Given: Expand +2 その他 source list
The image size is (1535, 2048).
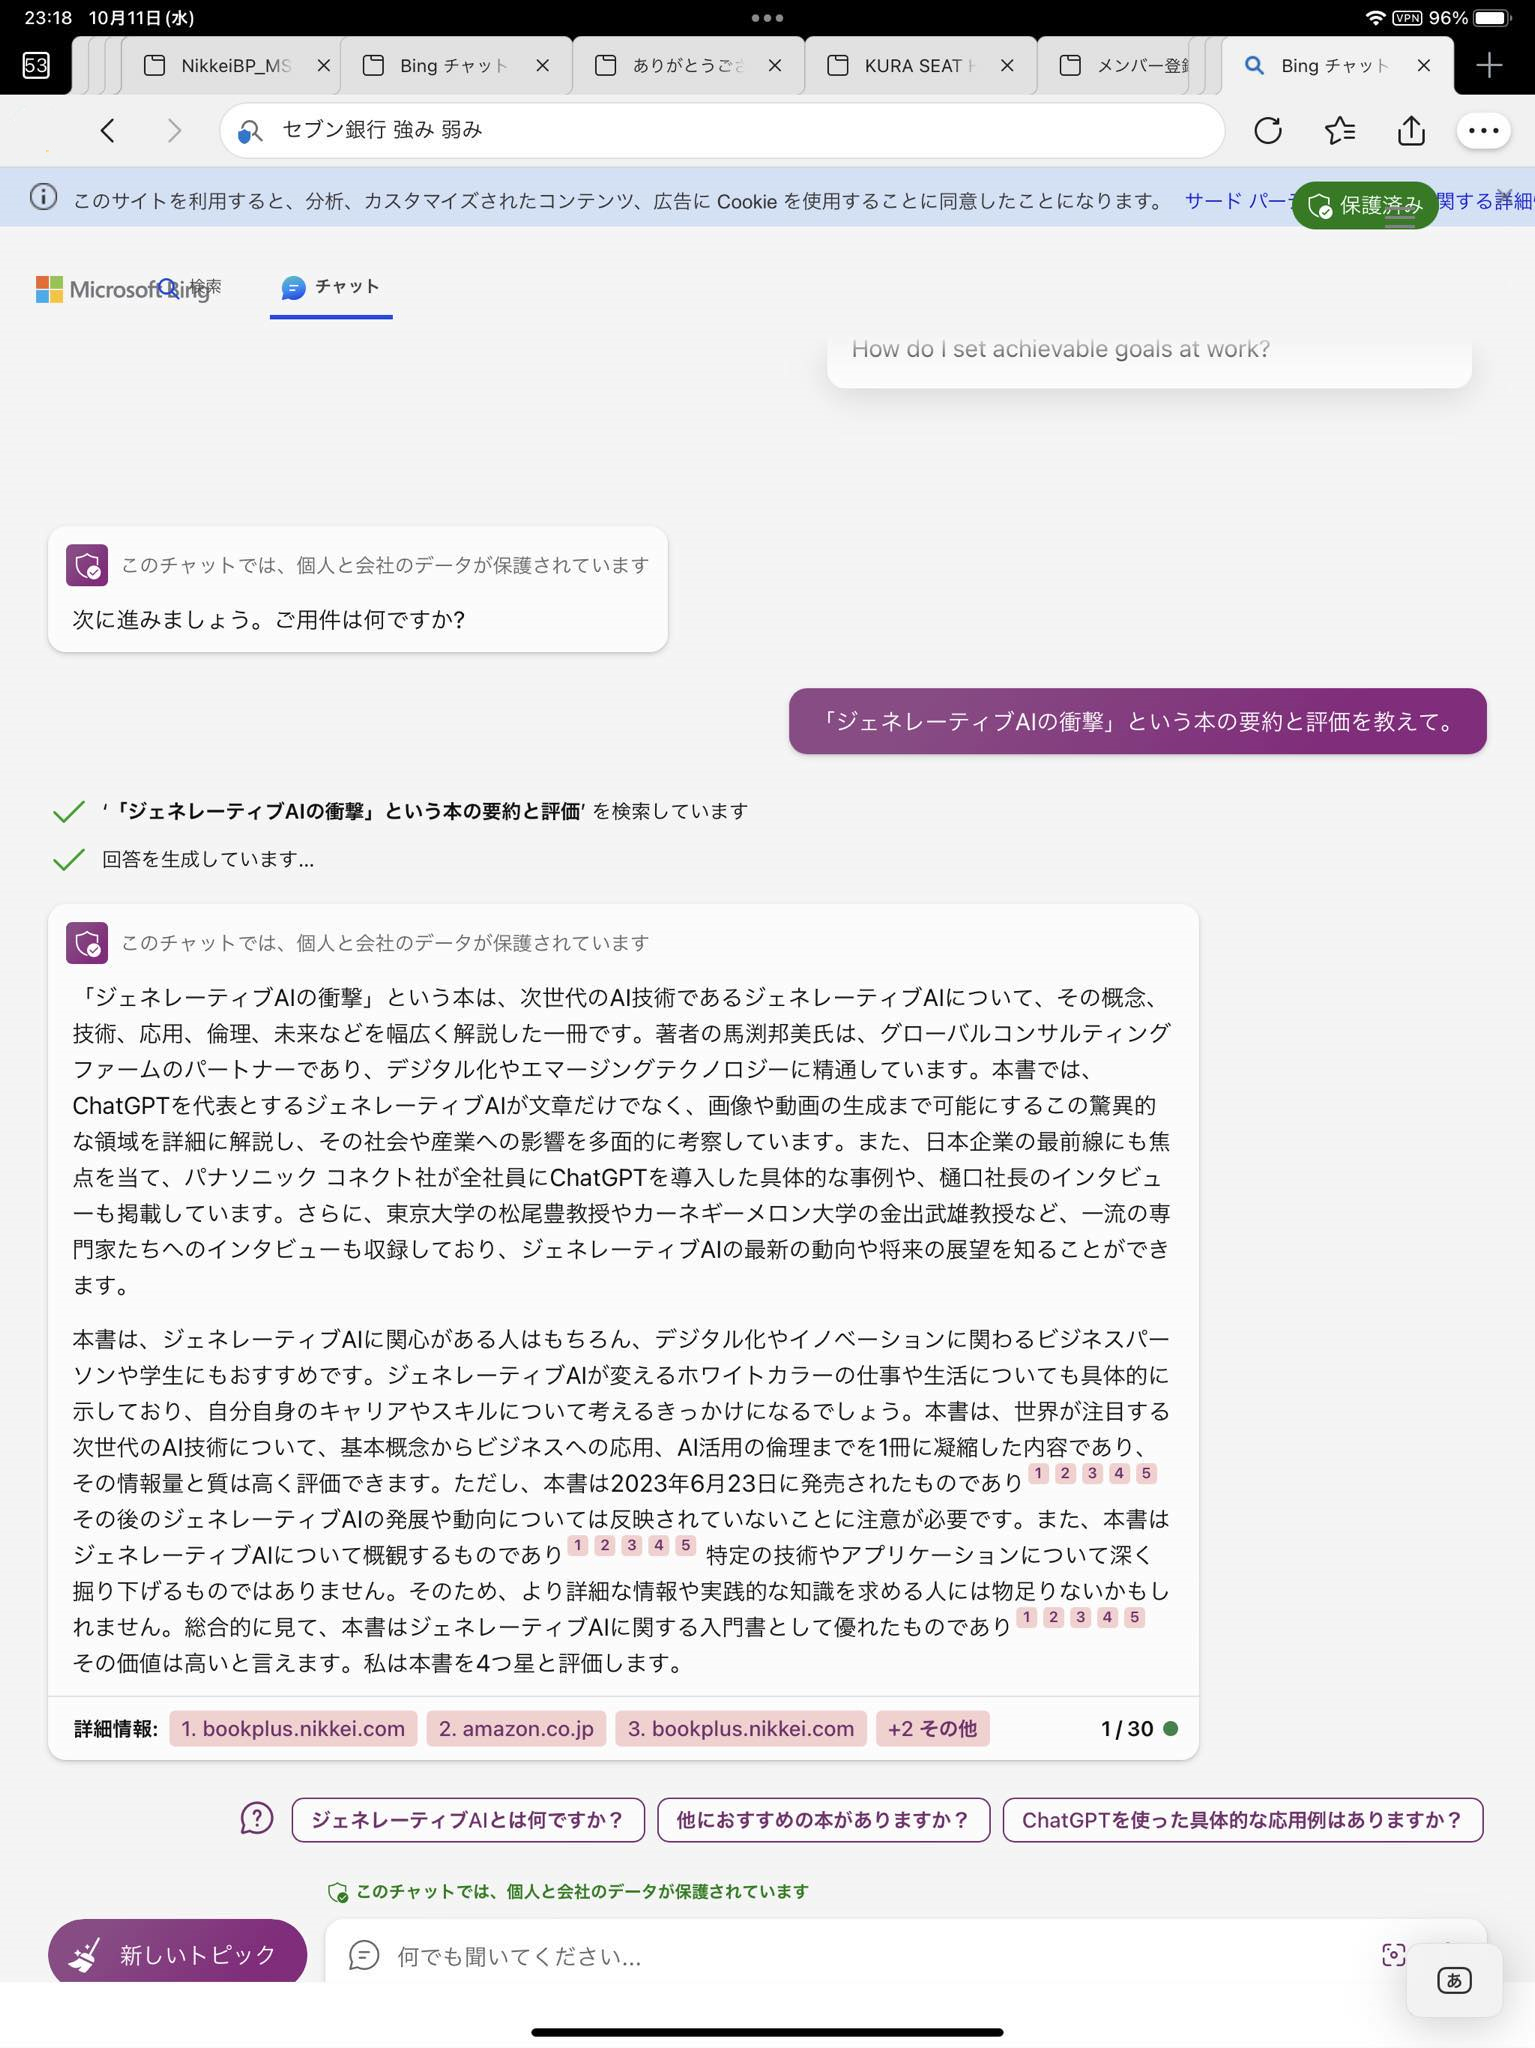Looking at the screenshot, I should 932,1728.
